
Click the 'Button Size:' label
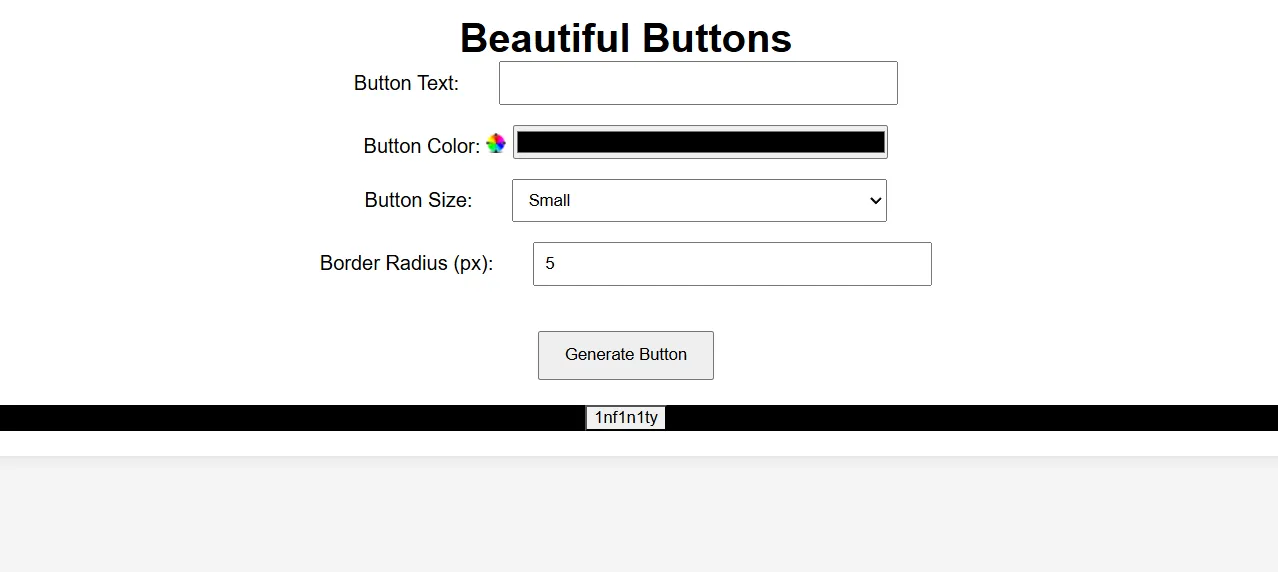pos(418,200)
